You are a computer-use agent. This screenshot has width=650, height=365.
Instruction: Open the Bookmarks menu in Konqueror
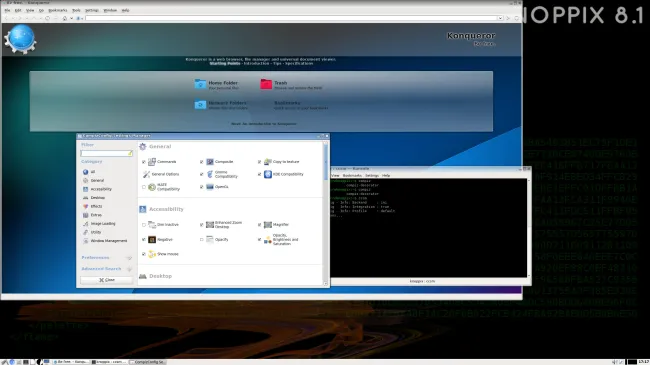click(58, 10)
